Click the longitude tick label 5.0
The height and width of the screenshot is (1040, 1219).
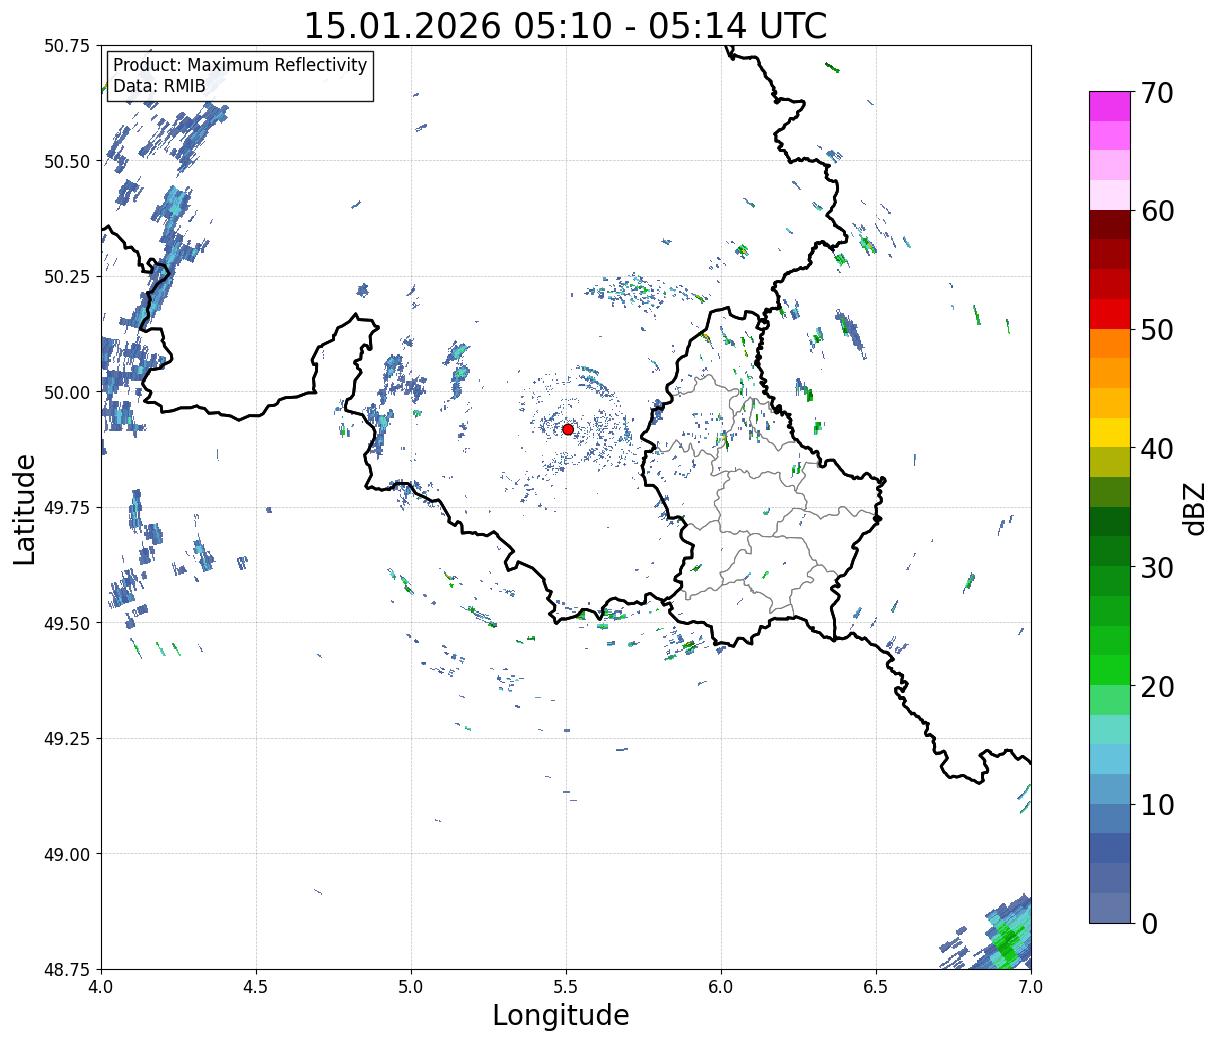[x=411, y=986]
